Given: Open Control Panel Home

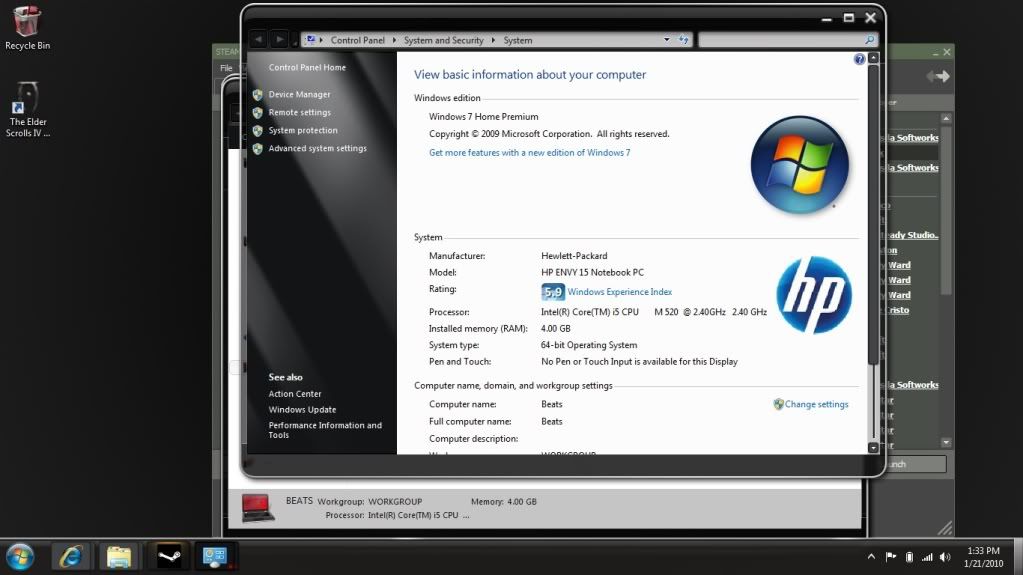Looking at the screenshot, I should point(307,67).
